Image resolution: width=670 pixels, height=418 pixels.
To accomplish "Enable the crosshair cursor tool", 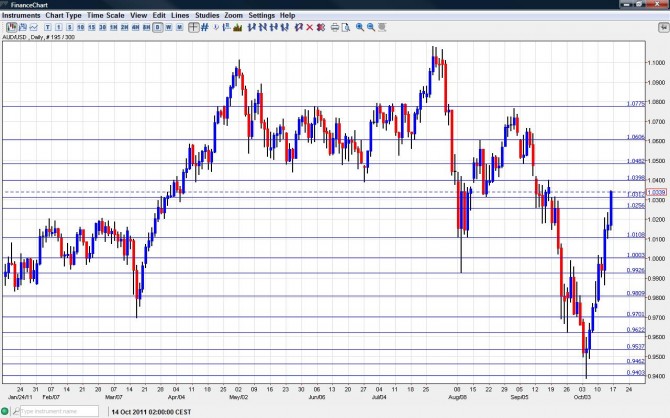I will tap(194, 27).
